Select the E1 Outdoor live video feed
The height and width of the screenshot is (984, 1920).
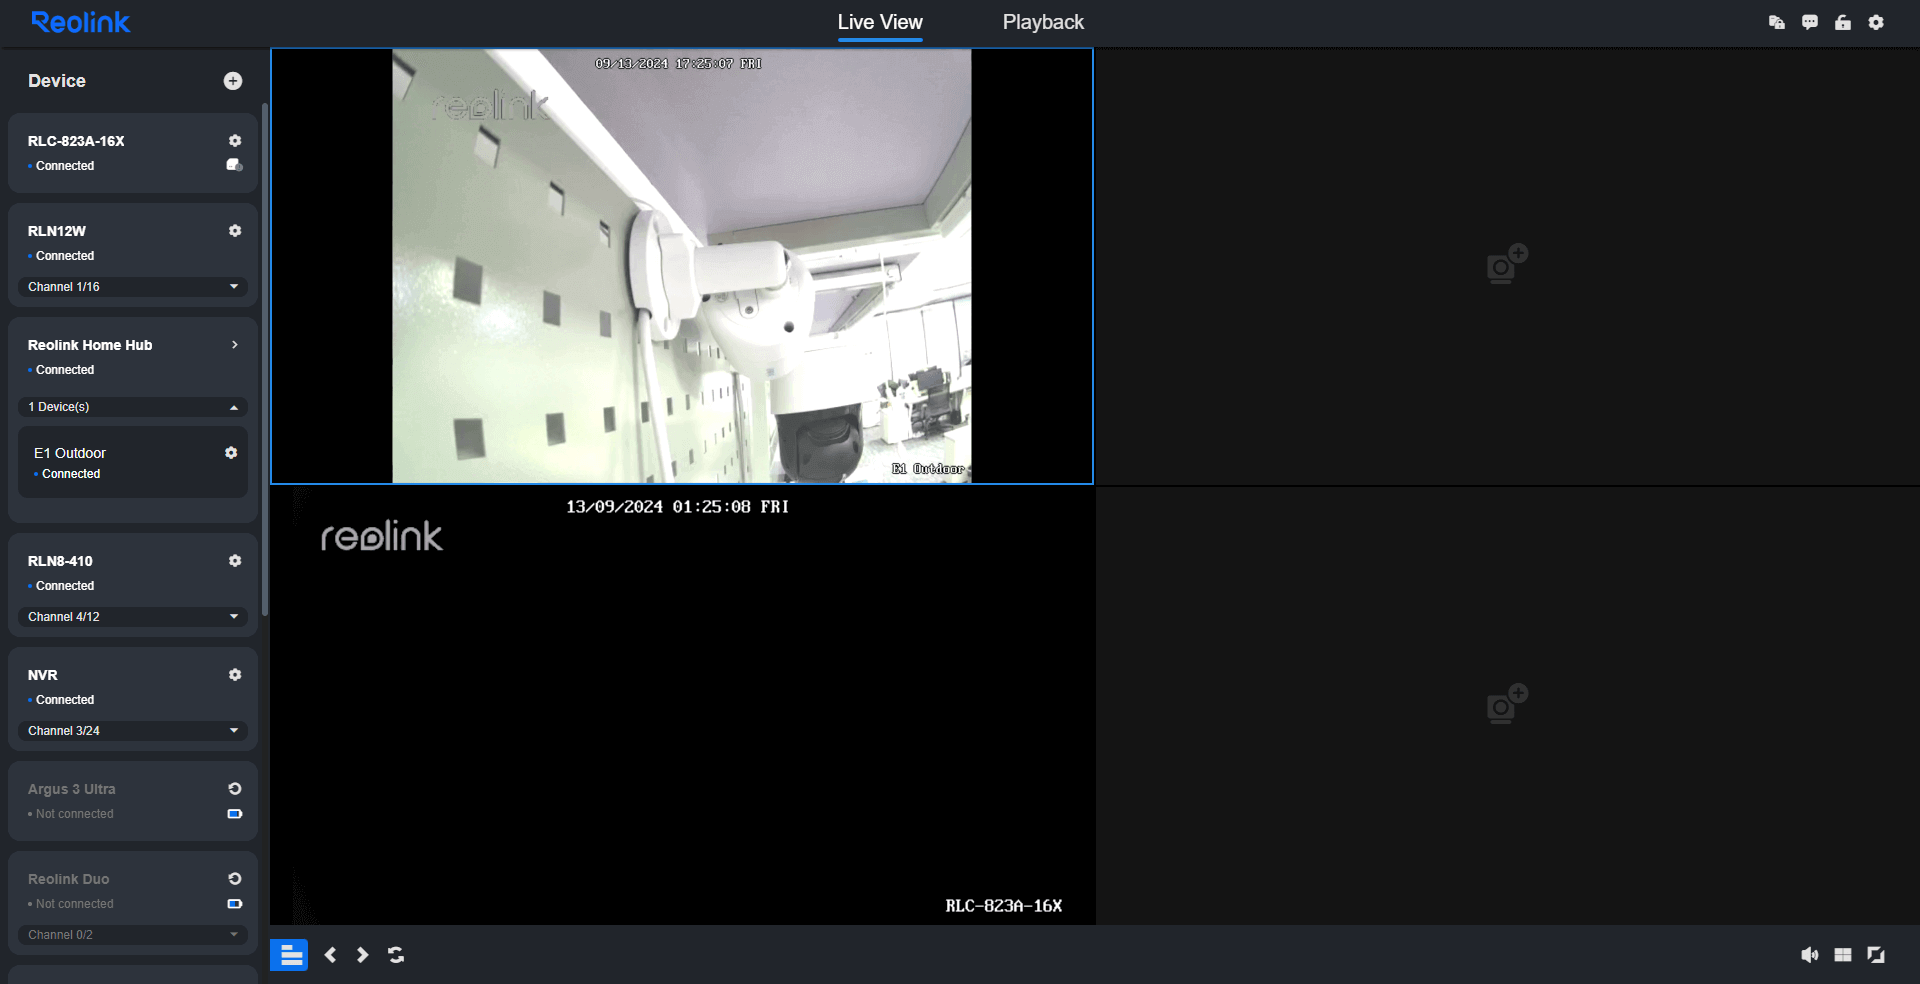pos(682,266)
